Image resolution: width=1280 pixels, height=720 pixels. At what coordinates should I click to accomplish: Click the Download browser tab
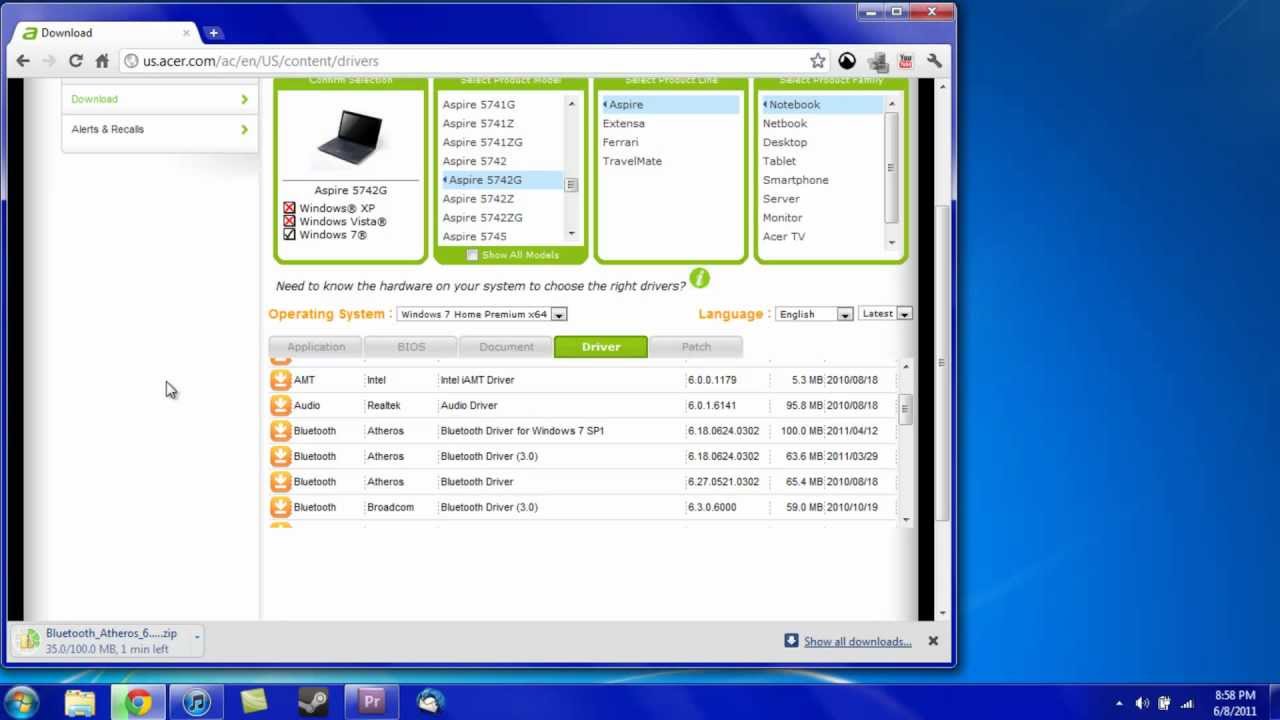(x=107, y=33)
